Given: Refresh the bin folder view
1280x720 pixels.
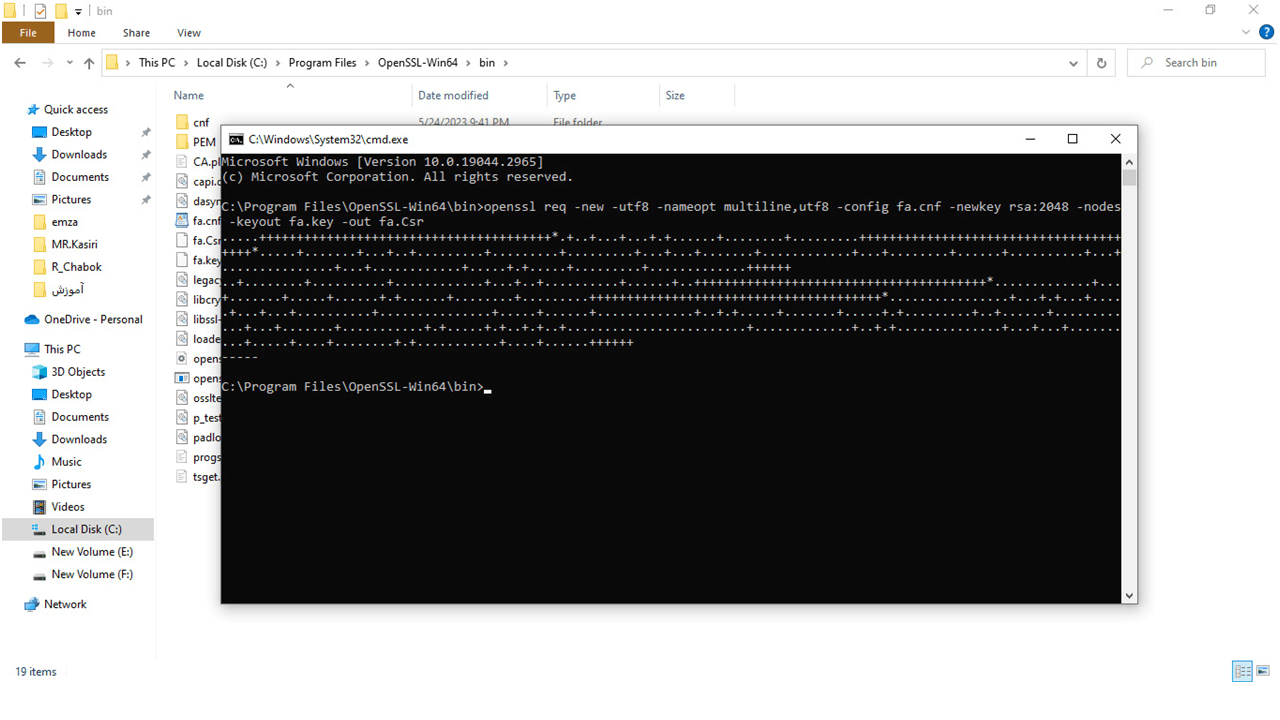Looking at the screenshot, I should point(1101,63).
